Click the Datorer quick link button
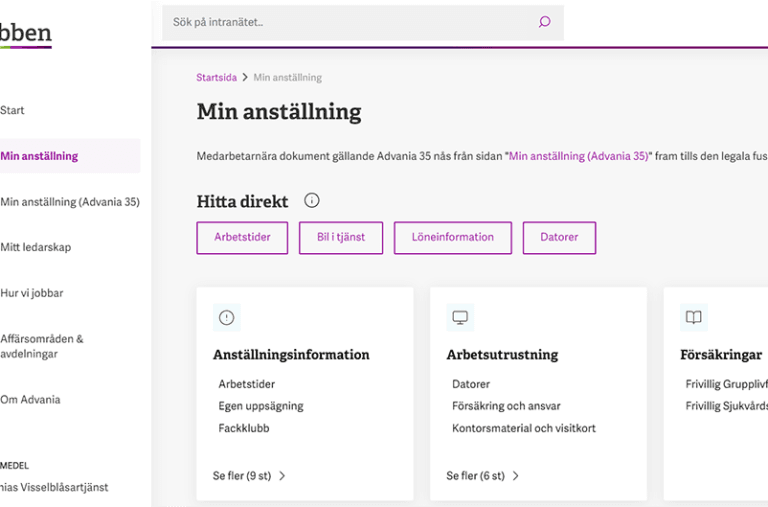 click(x=559, y=238)
